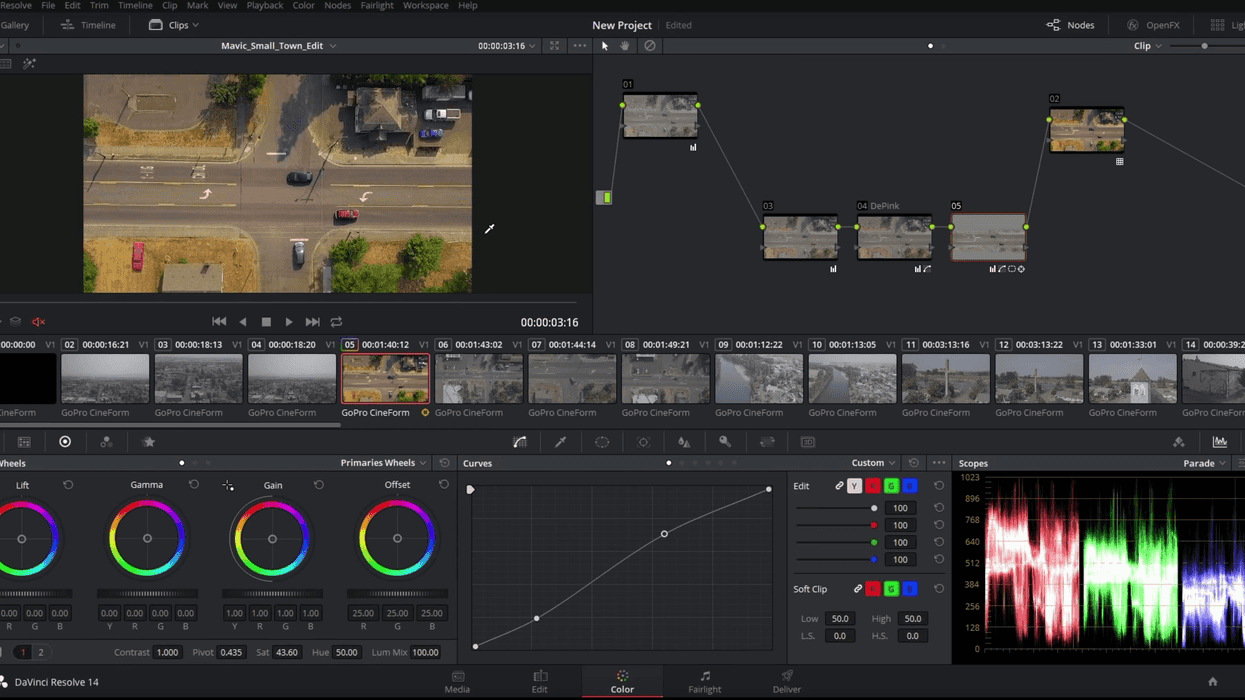Toggle the blue Edit curve channel
Image resolution: width=1245 pixels, height=700 pixels.
coord(909,486)
